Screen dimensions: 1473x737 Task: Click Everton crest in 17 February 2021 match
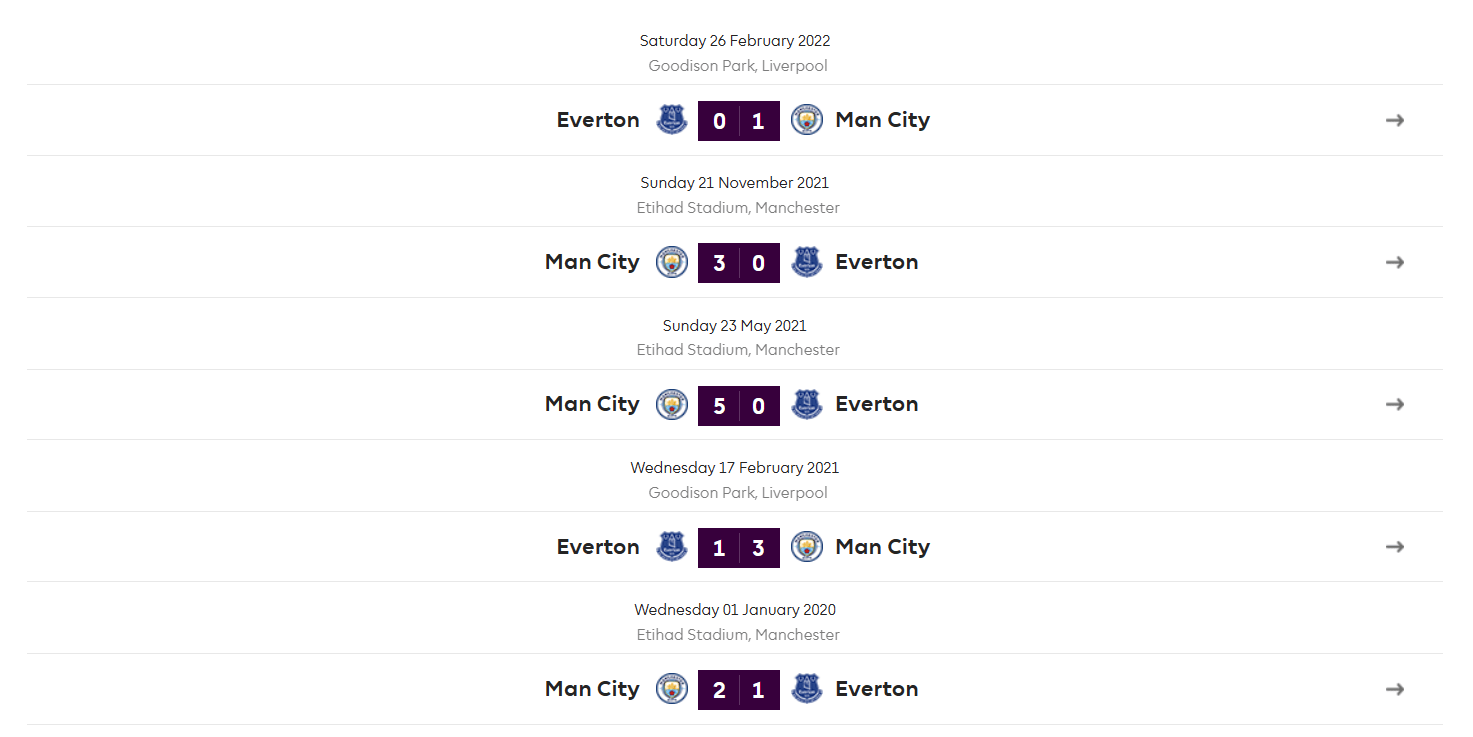[672, 547]
